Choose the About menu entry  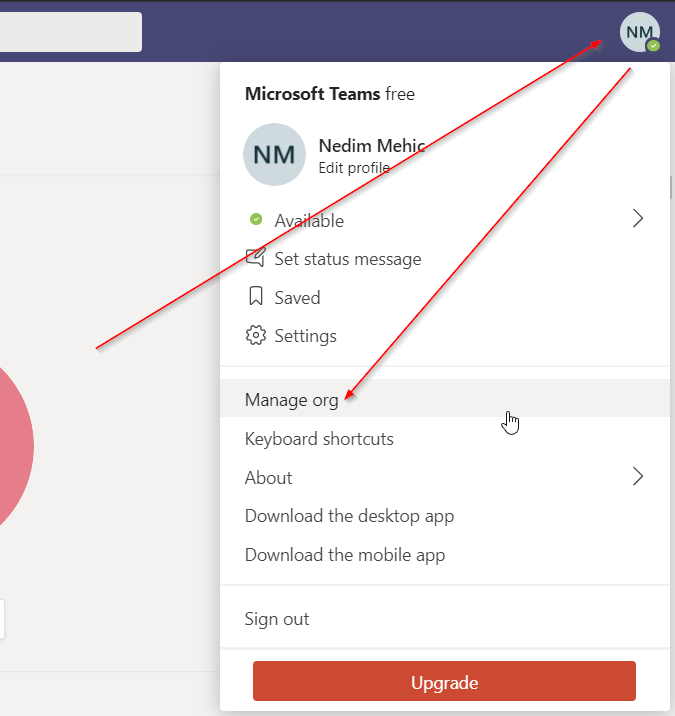coord(268,478)
